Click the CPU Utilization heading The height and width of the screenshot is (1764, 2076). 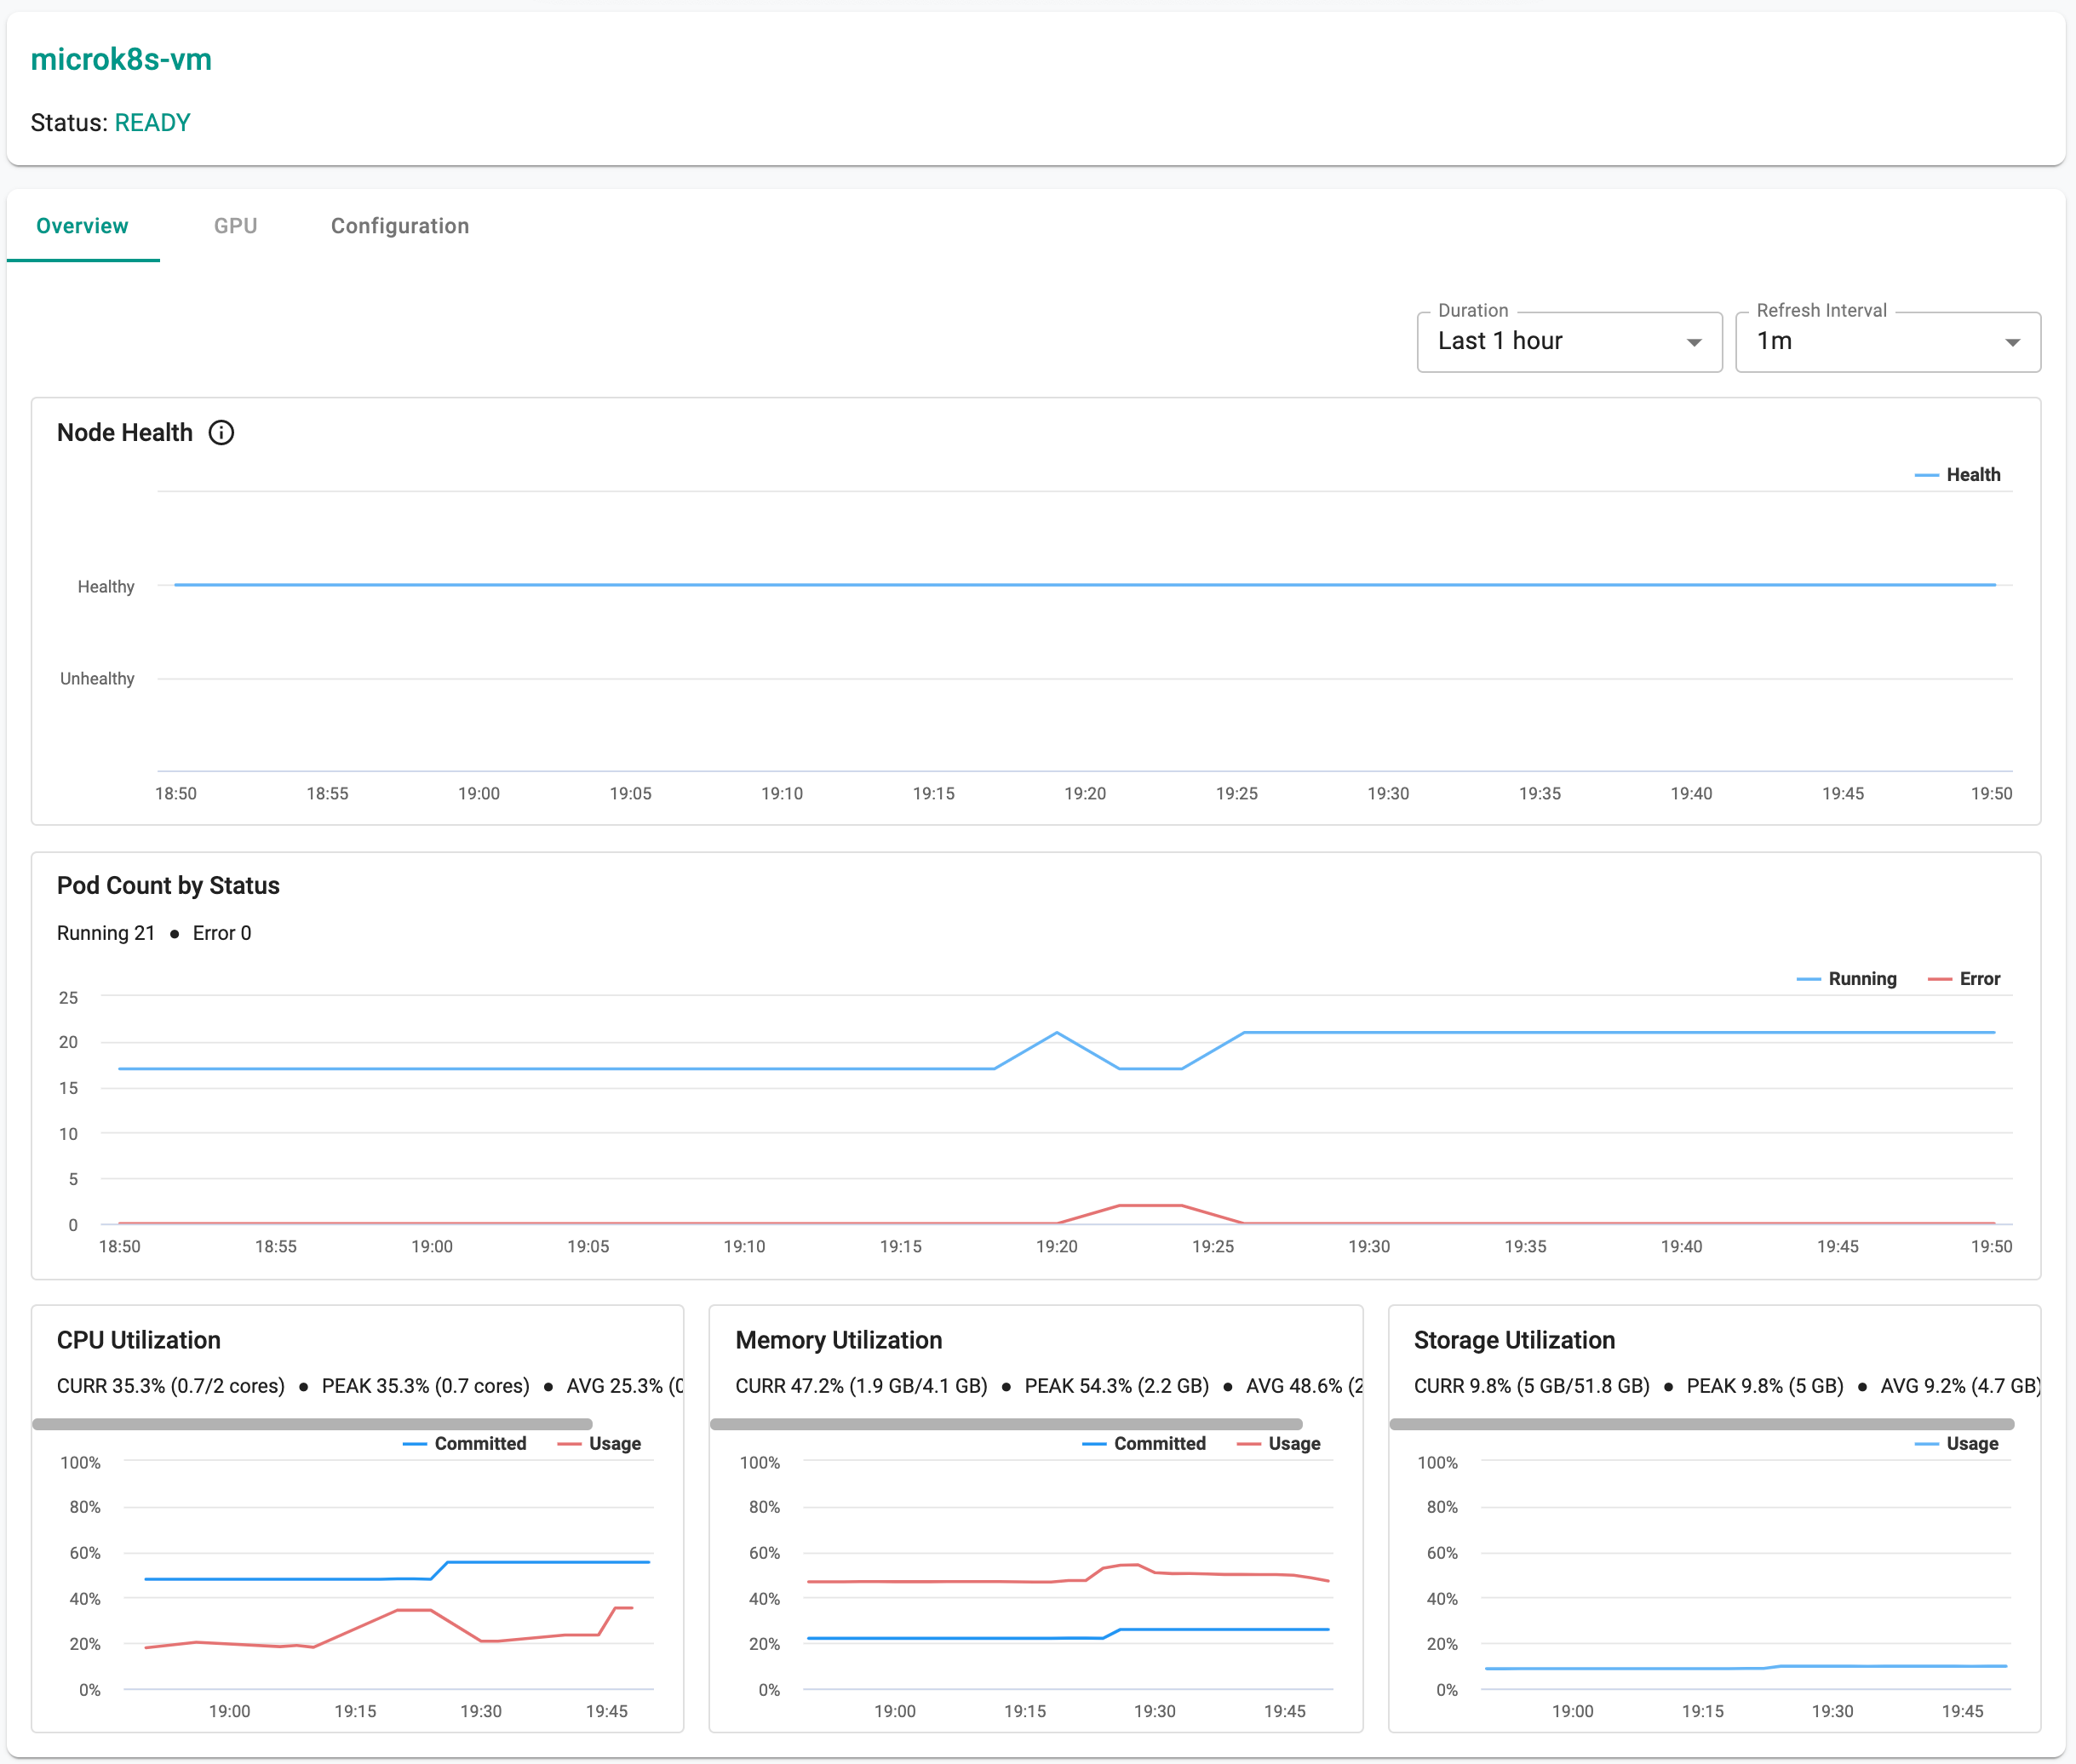click(x=139, y=1340)
